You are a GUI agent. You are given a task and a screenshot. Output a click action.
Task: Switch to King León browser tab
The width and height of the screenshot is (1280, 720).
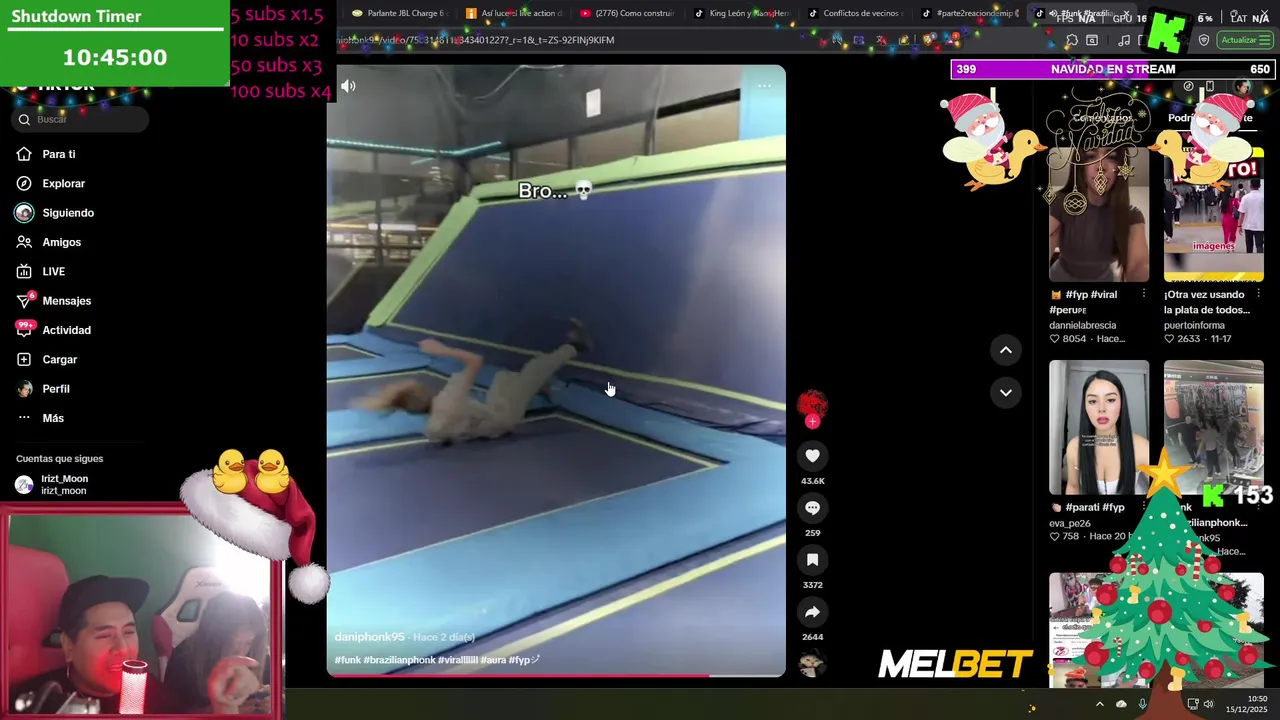click(x=742, y=13)
